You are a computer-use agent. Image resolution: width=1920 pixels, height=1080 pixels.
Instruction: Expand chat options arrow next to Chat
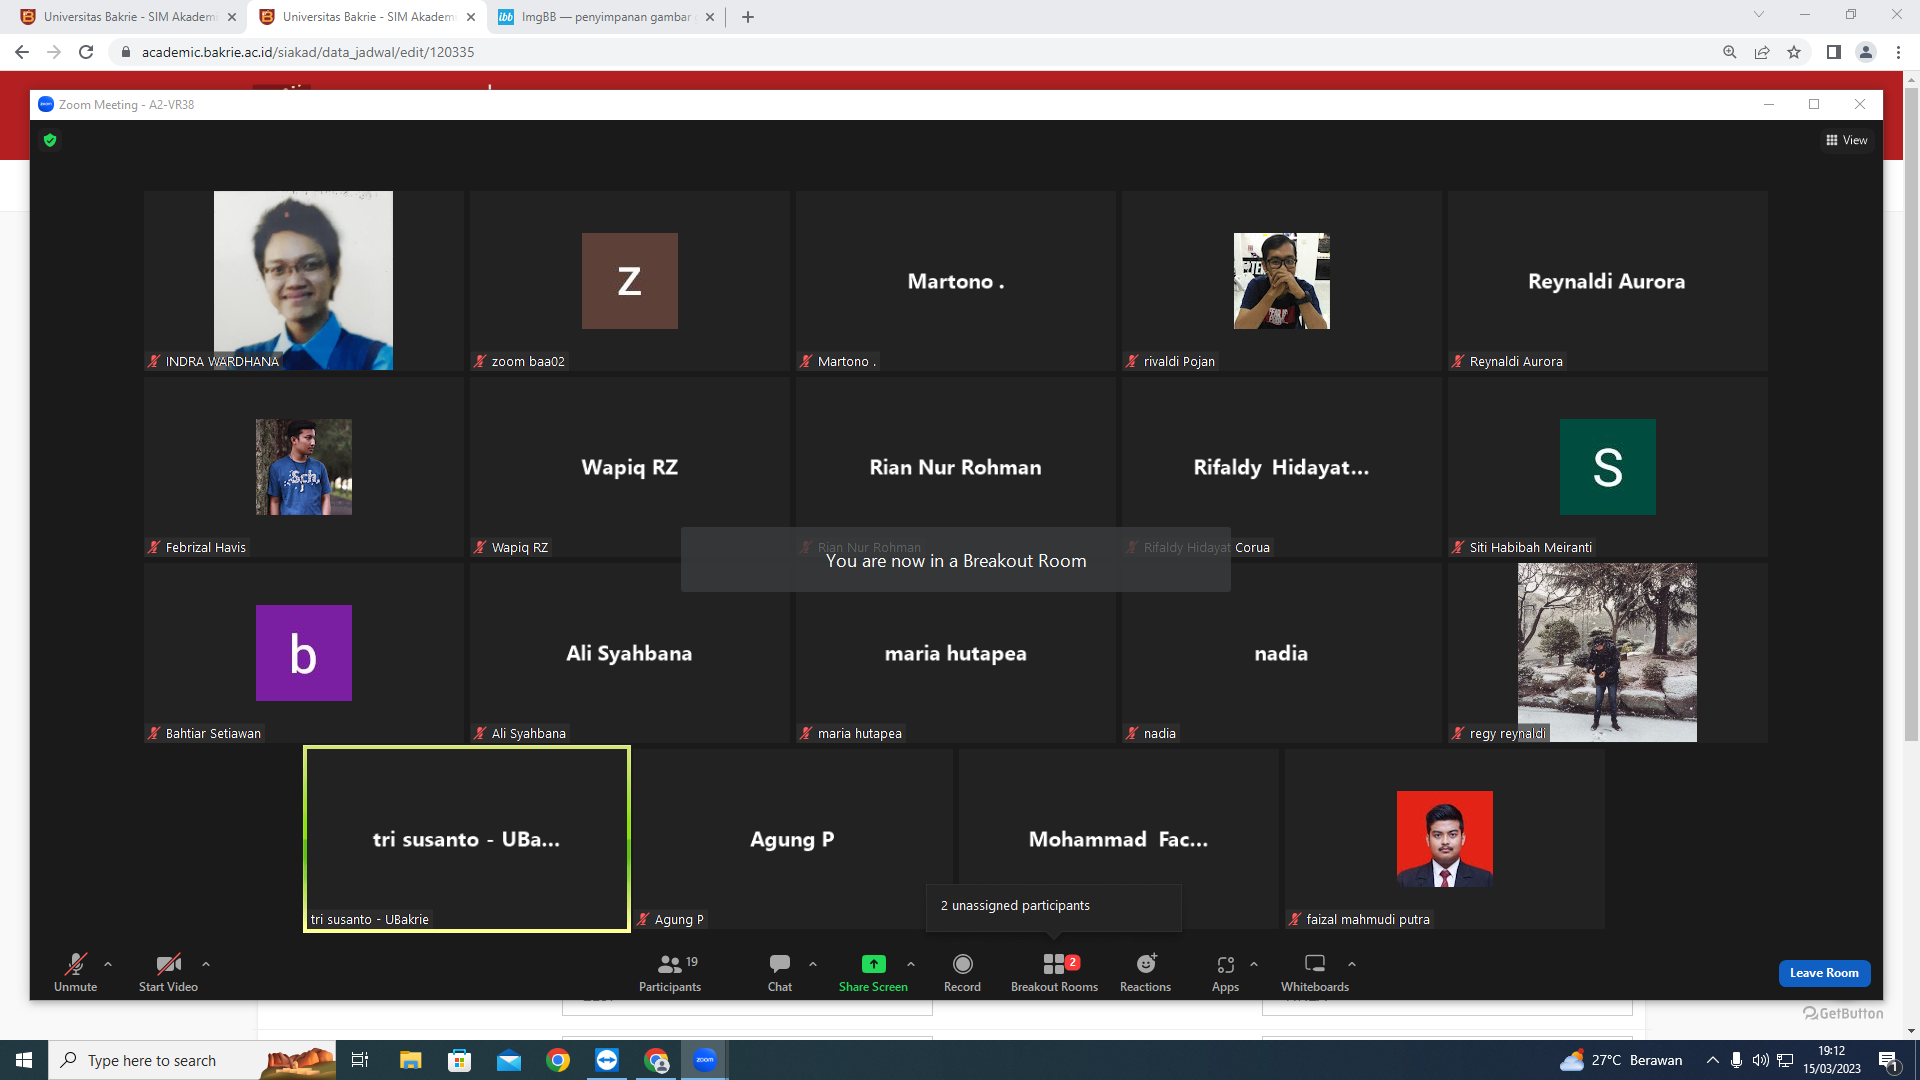click(x=813, y=964)
